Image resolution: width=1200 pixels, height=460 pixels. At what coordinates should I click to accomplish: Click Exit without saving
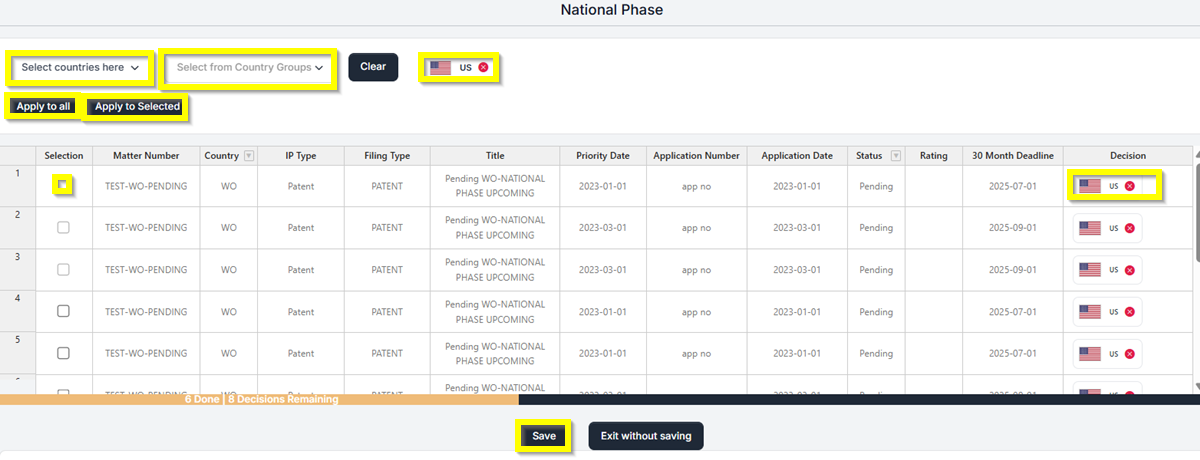click(x=646, y=436)
